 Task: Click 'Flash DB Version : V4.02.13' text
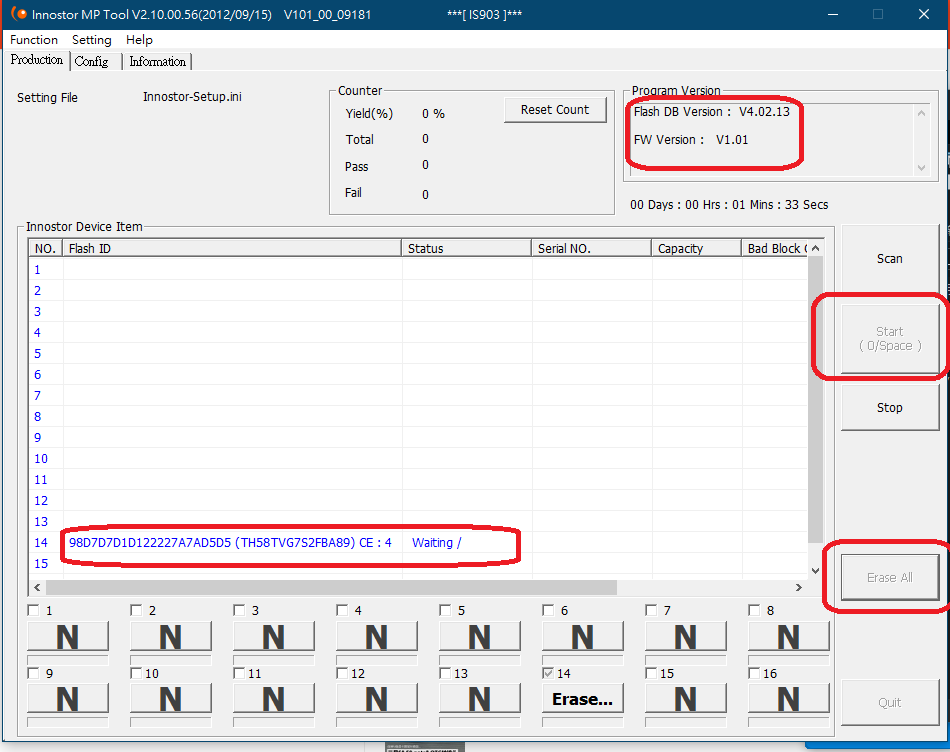pos(711,112)
